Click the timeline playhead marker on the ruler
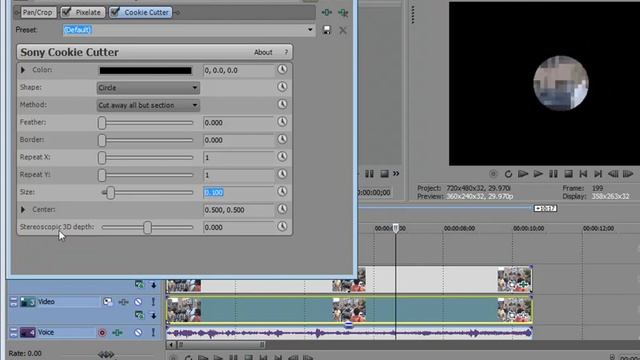 click(396, 228)
